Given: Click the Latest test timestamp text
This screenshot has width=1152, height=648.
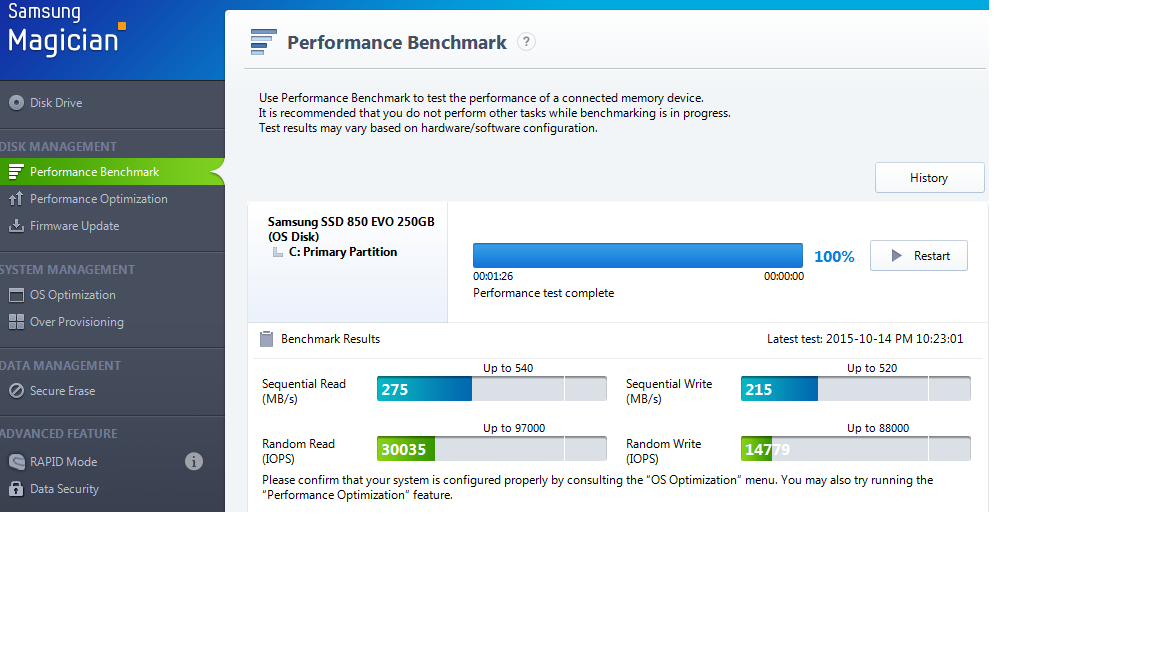Looking at the screenshot, I should coord(865,339).
